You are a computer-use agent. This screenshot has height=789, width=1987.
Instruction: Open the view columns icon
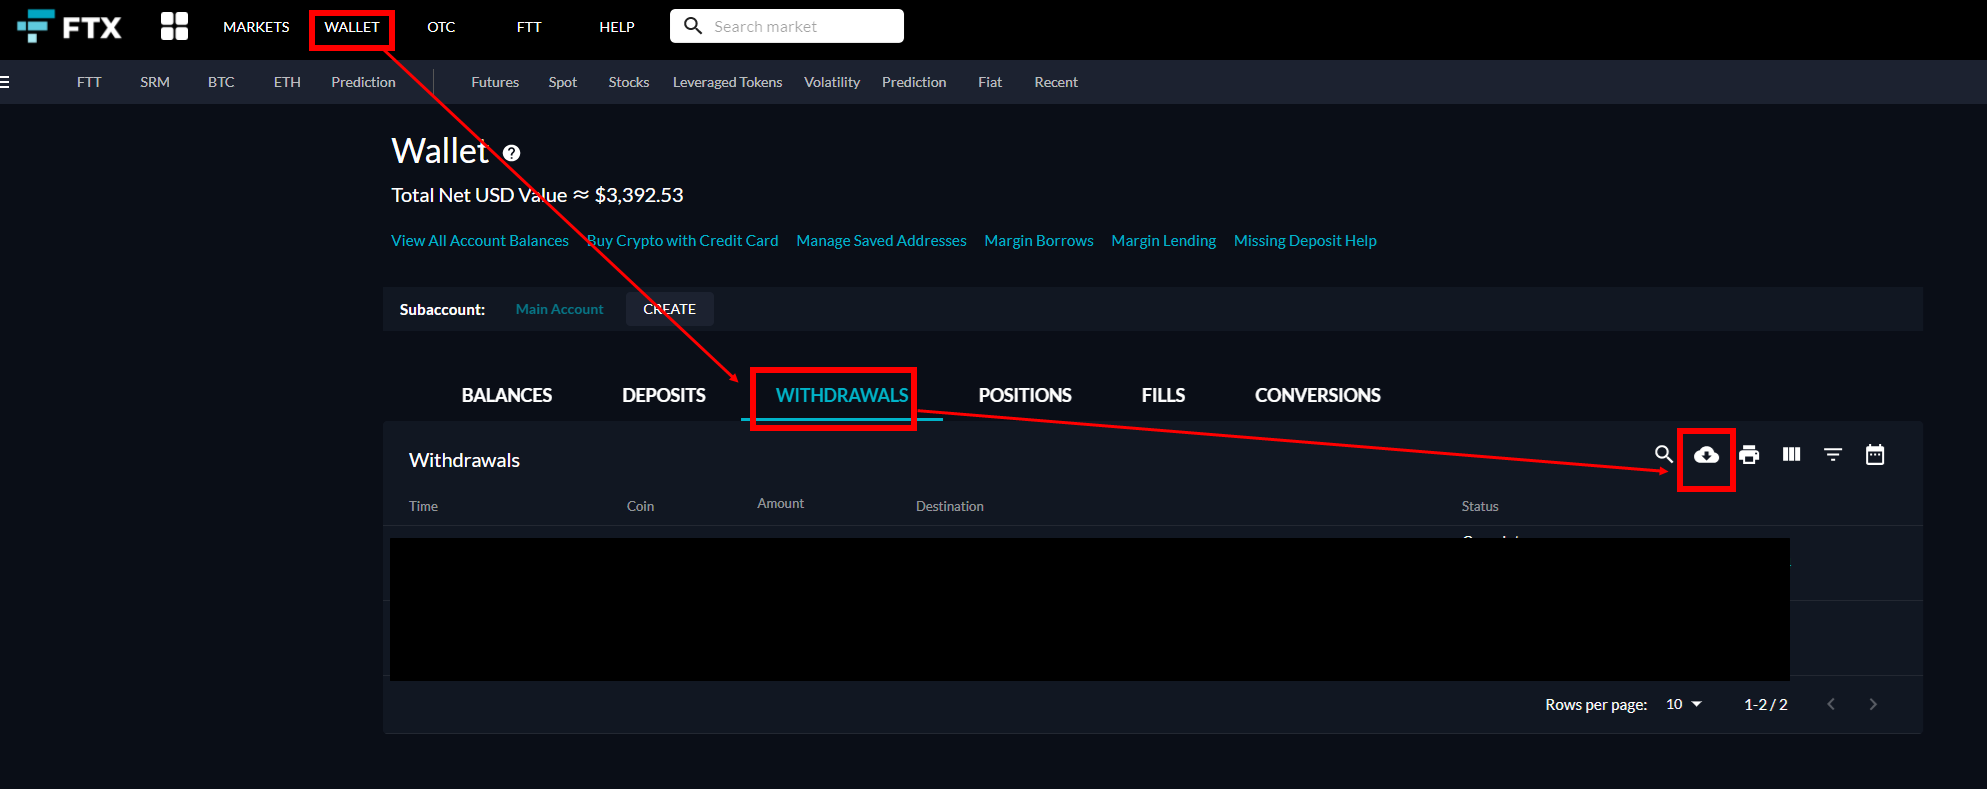click(1791, 454)
